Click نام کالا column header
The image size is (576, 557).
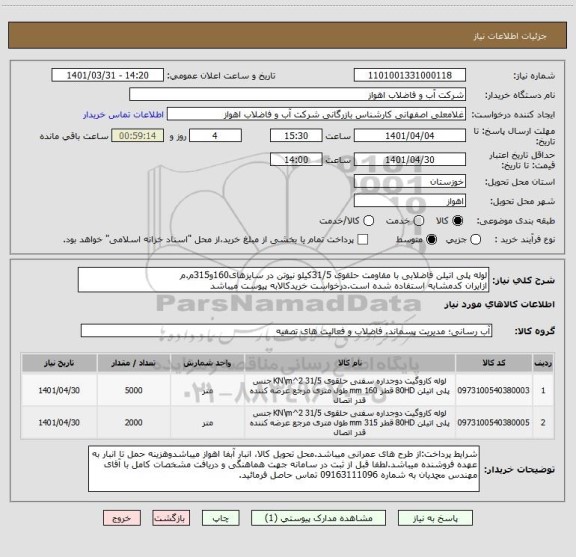coord(350,363)
